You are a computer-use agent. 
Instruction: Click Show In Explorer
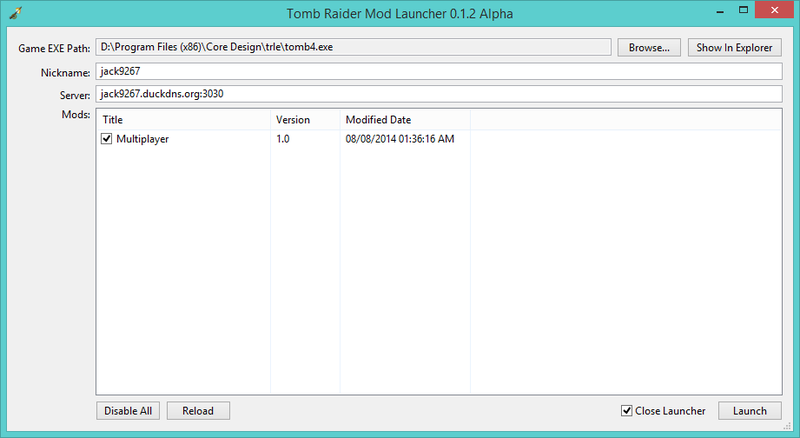(x=734, y=48)
